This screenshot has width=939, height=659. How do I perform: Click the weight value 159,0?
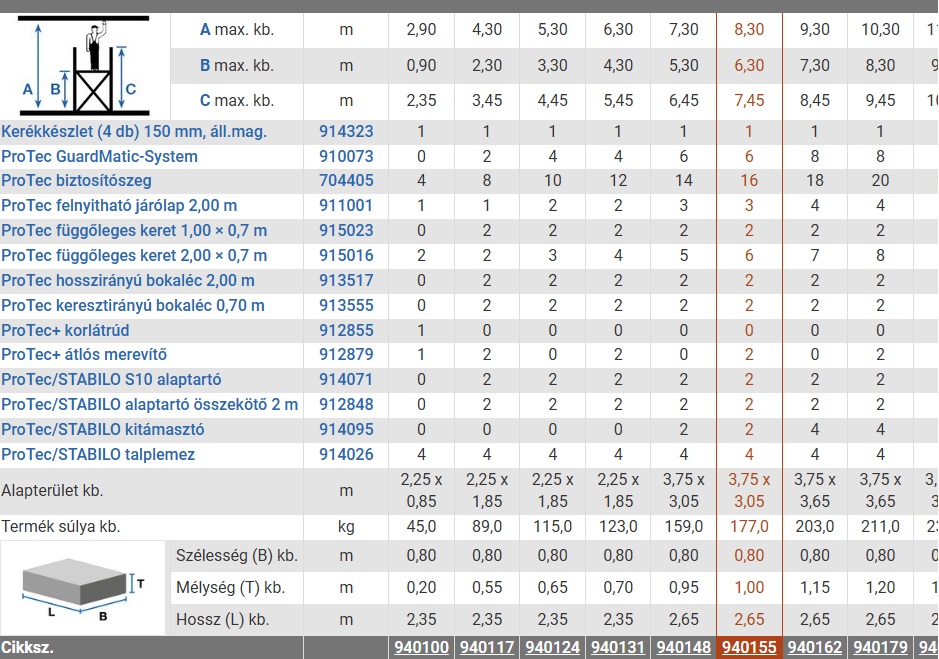684,527
